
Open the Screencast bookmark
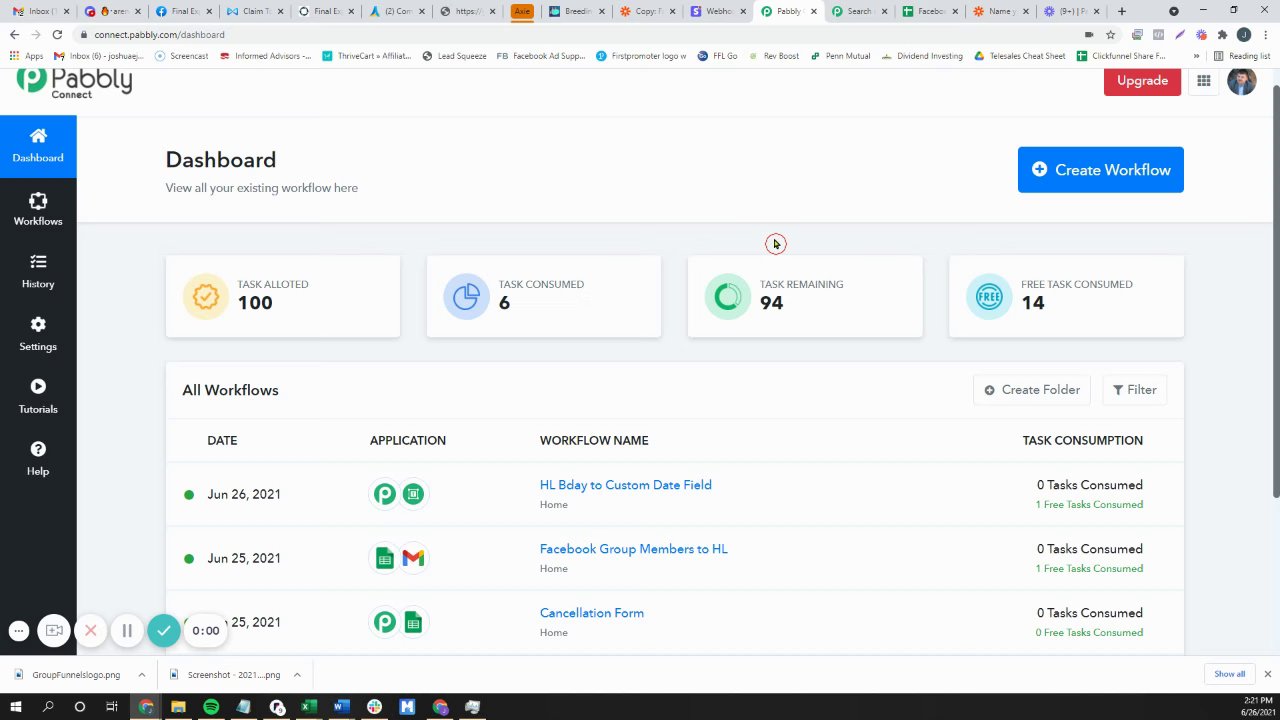pyautogui.click(x=182, y=56)
